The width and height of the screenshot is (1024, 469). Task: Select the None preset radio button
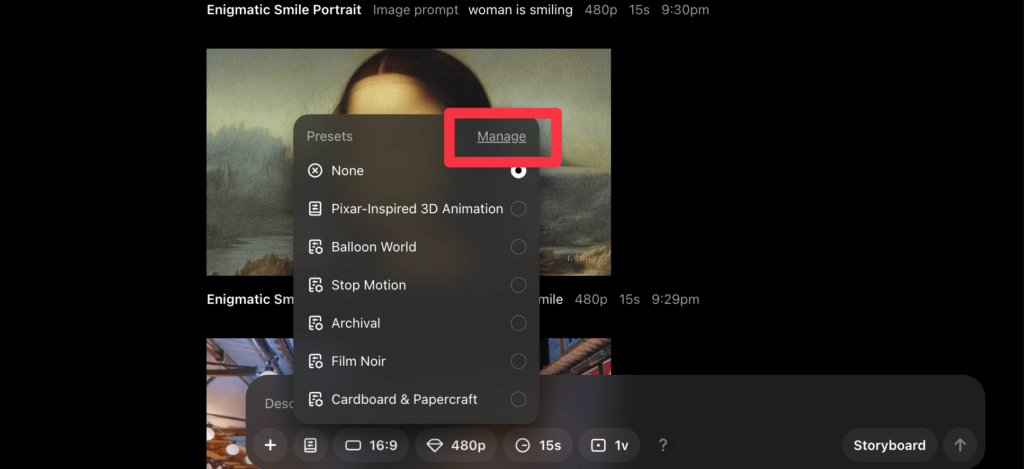(518, 171)
